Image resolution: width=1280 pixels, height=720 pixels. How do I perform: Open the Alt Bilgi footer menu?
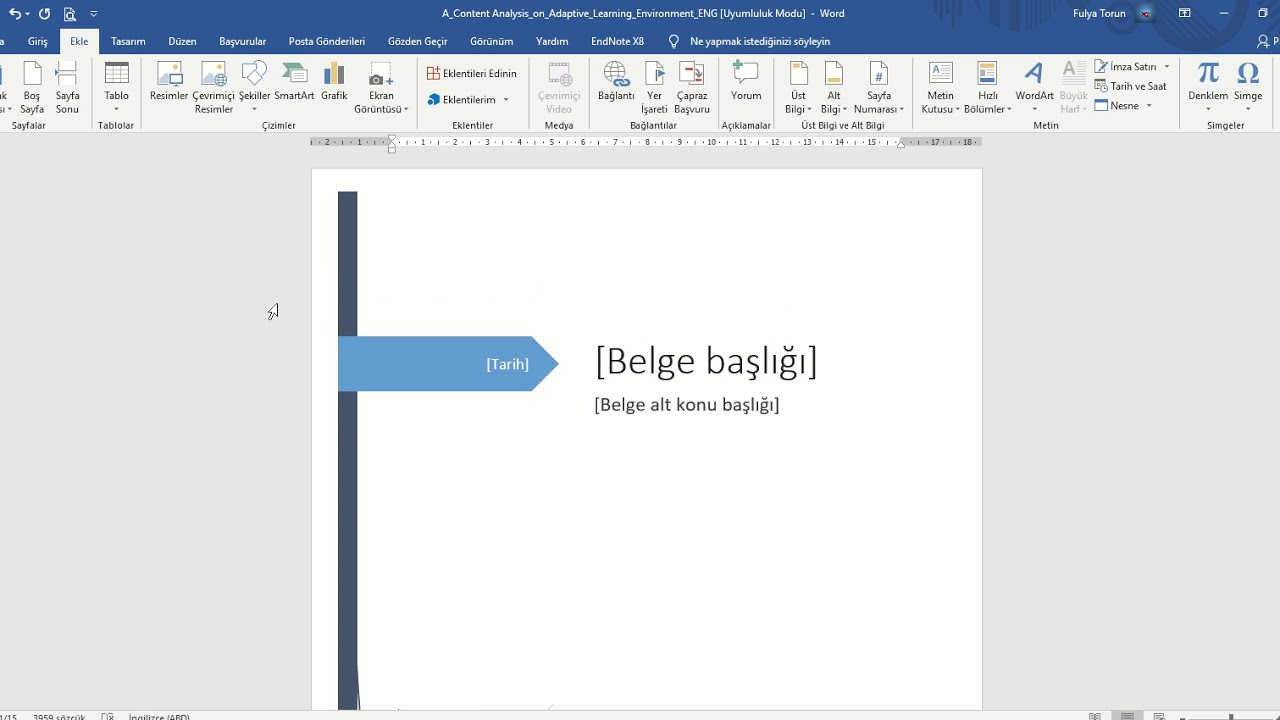(833, 88)
